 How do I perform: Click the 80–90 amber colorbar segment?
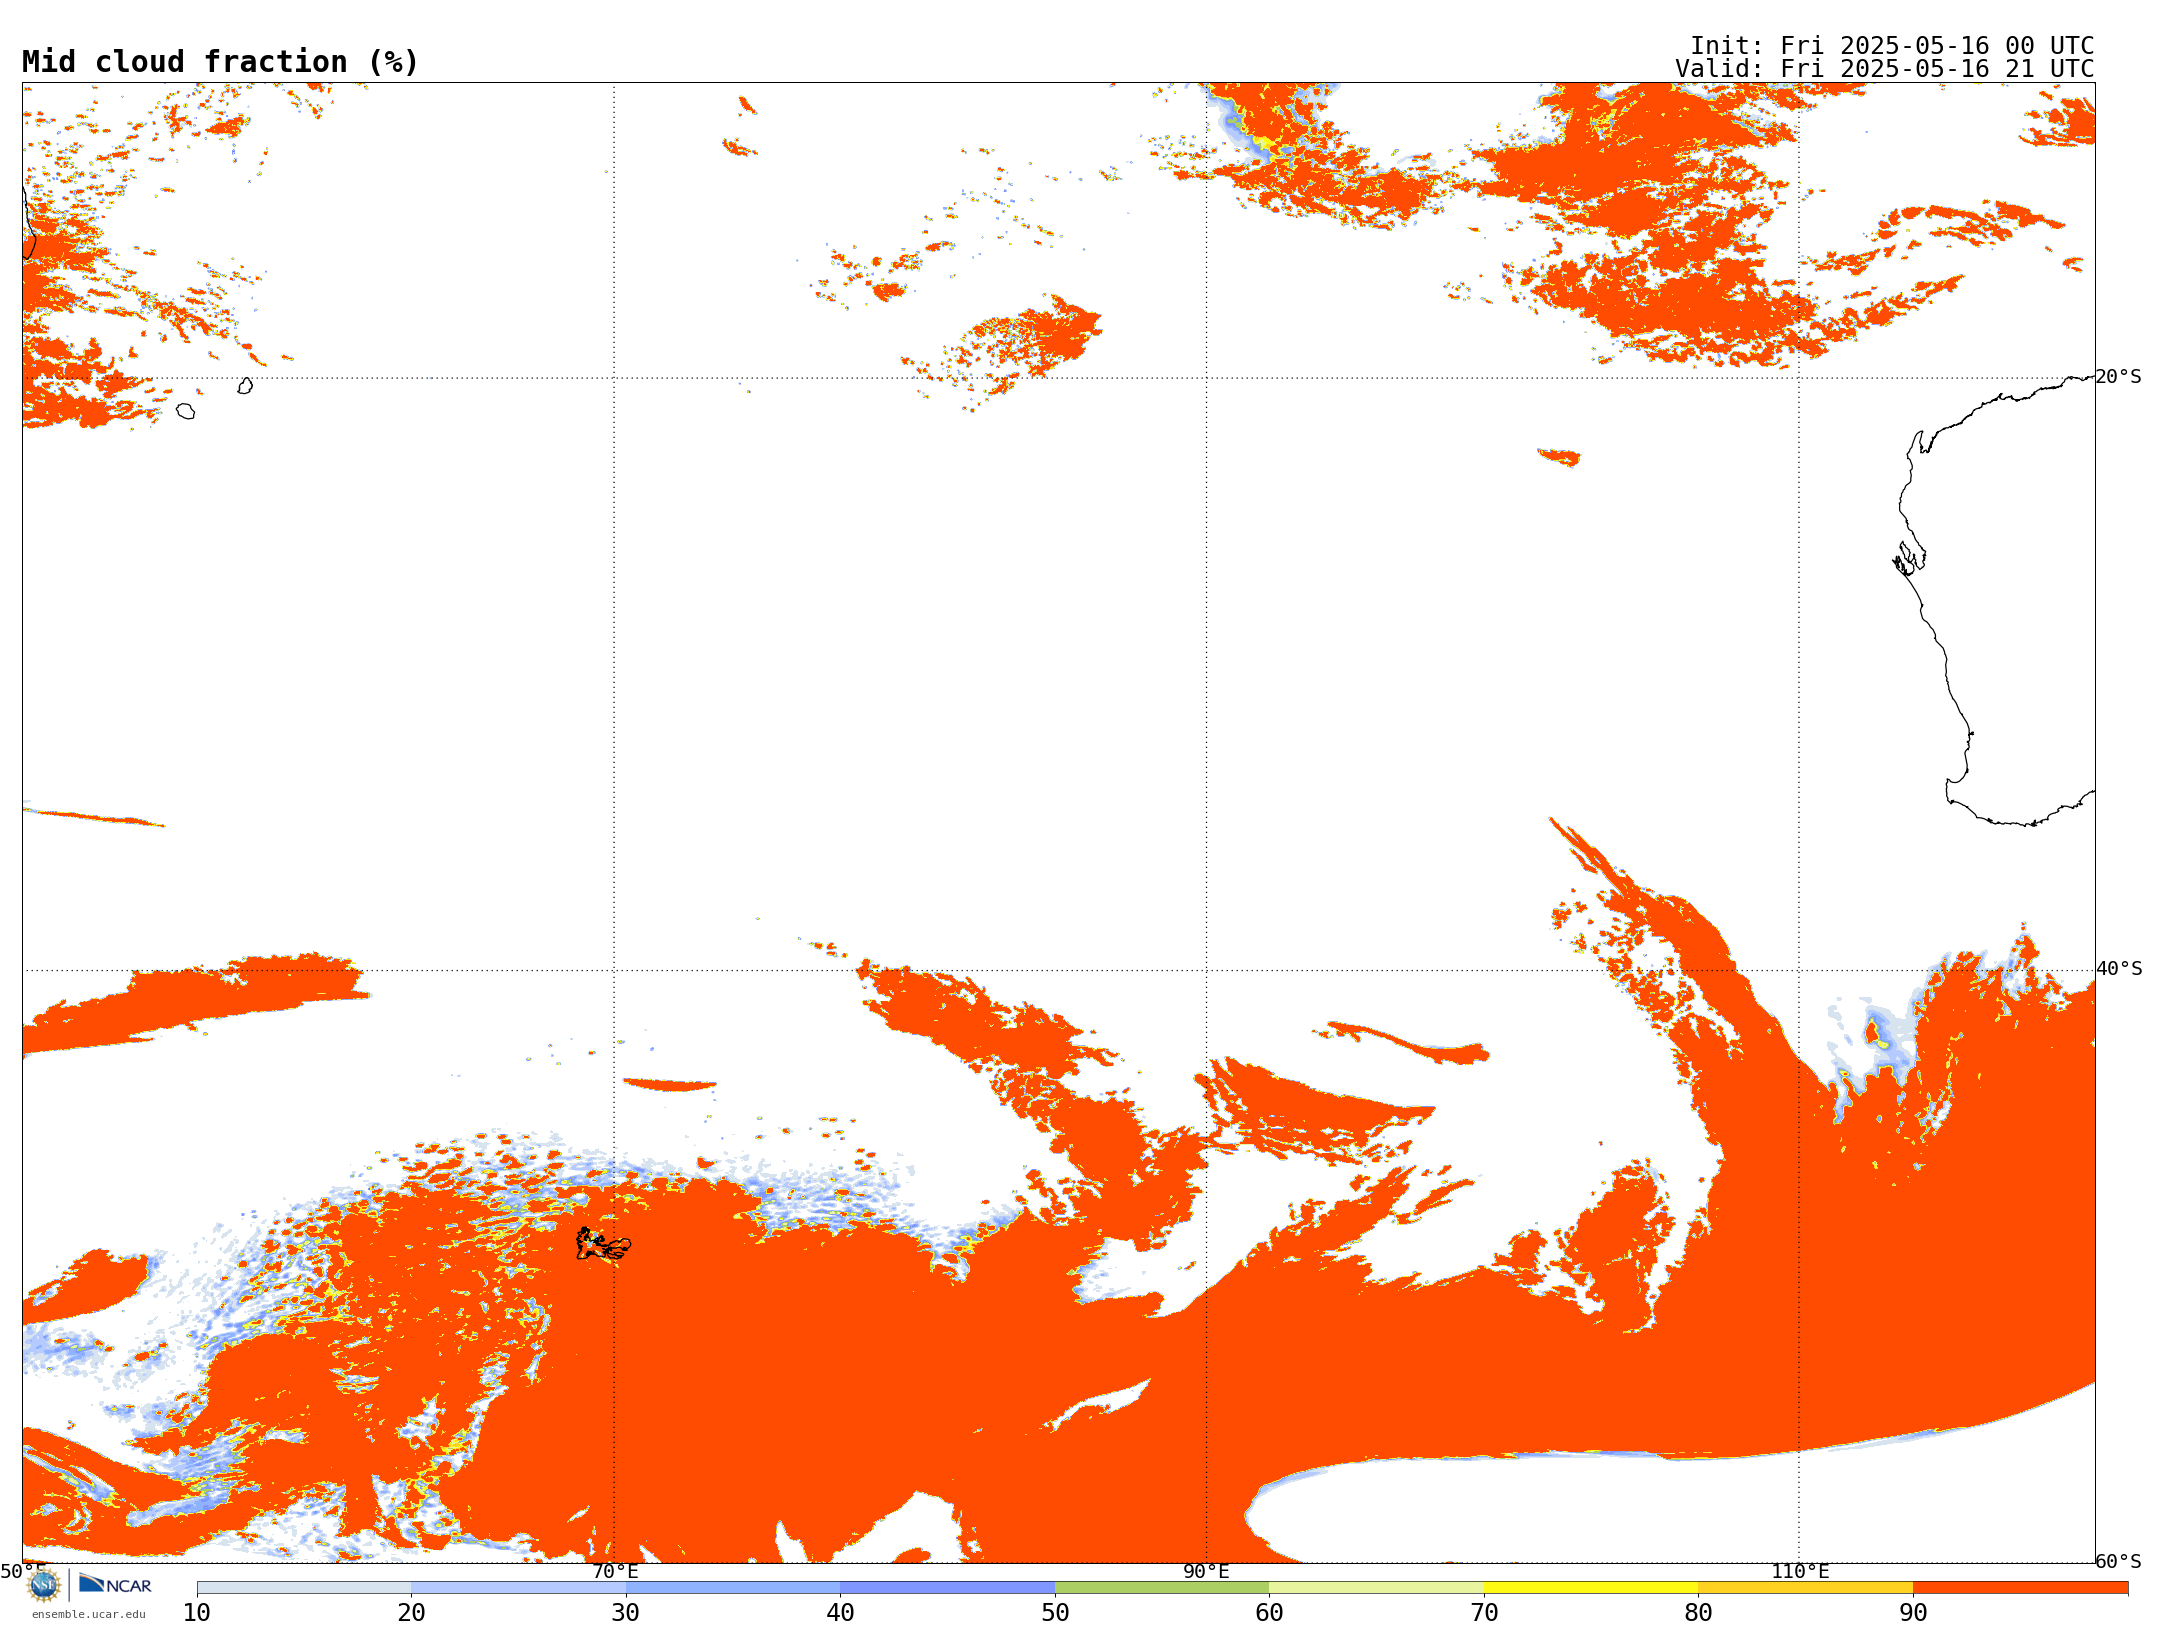pyautogui.click(x=1805, y=1588)
